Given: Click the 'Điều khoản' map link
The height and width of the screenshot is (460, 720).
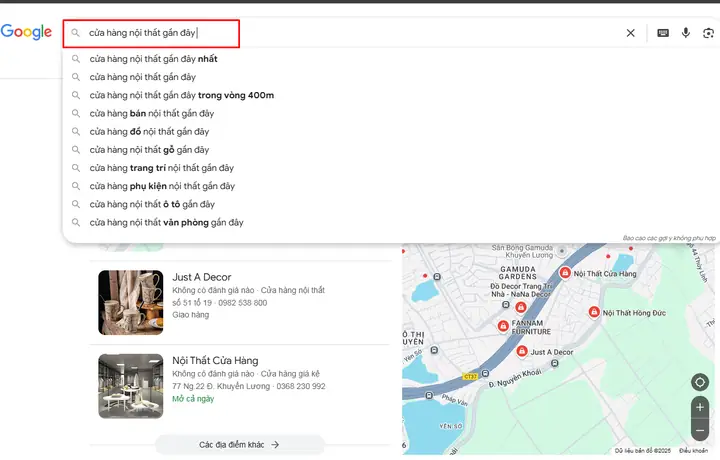Looking at the screenshot, I should (693, 451).
